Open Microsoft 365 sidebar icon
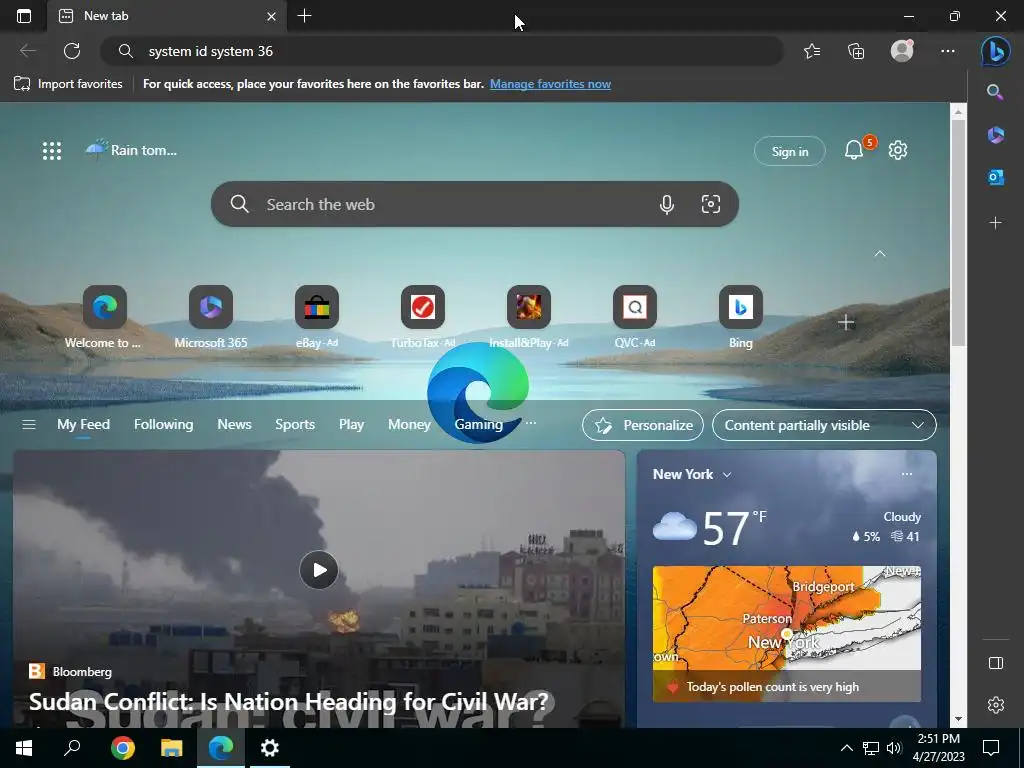The height and width of the screenshot is (768, 1024). pyautogui.click(x=995, y=135)
